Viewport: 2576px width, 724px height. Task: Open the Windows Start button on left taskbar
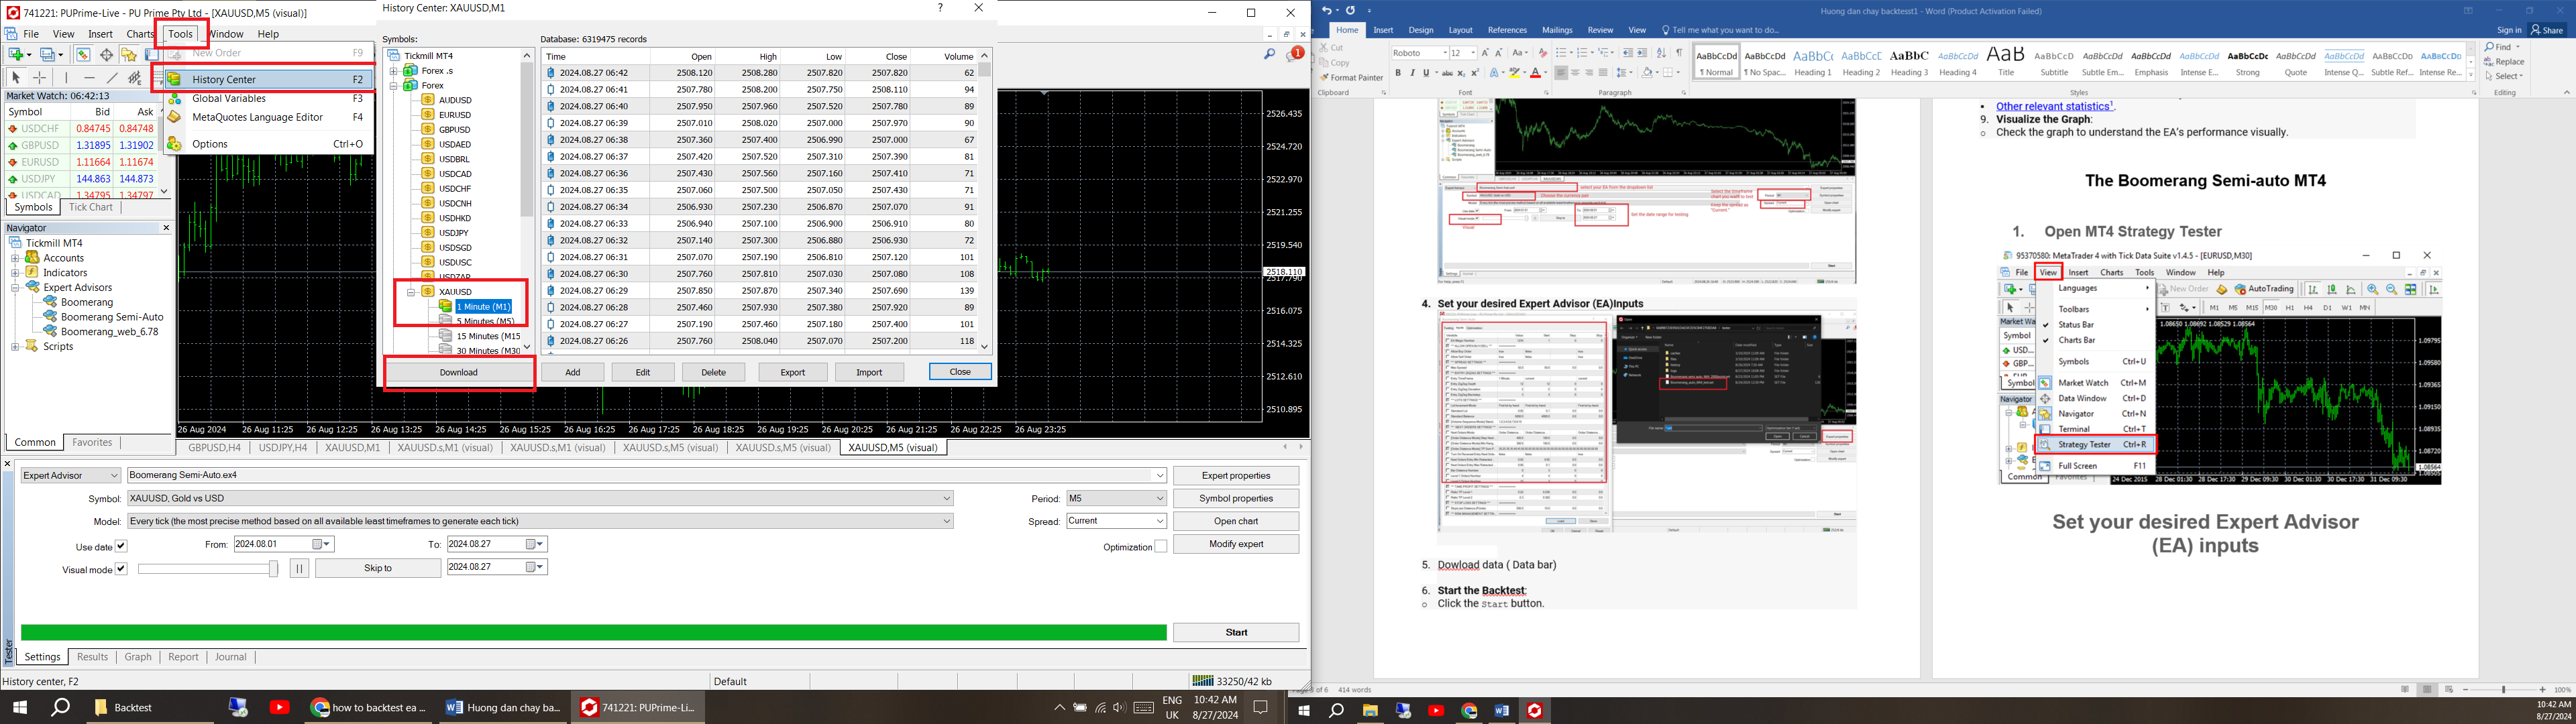click(x=20, y=707)
